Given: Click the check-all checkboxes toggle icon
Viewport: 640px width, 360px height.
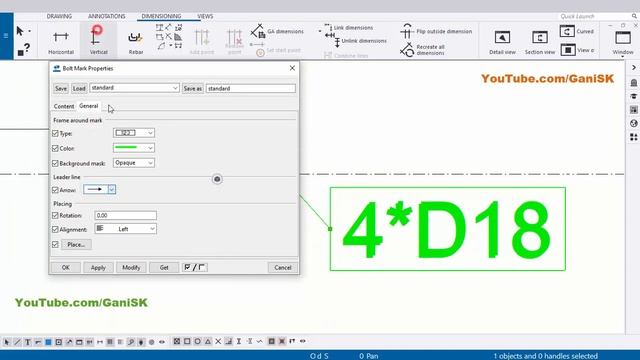Looking at the screenshot, I should click(187, 267).
